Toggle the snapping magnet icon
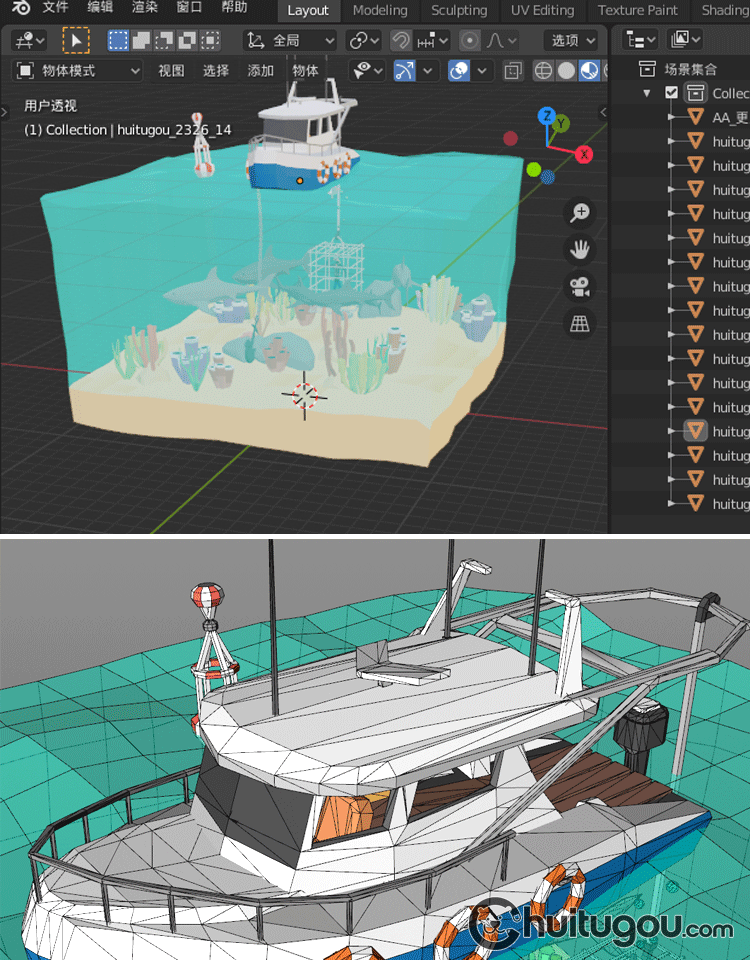The image size is (750, 960). coord(400,41)
